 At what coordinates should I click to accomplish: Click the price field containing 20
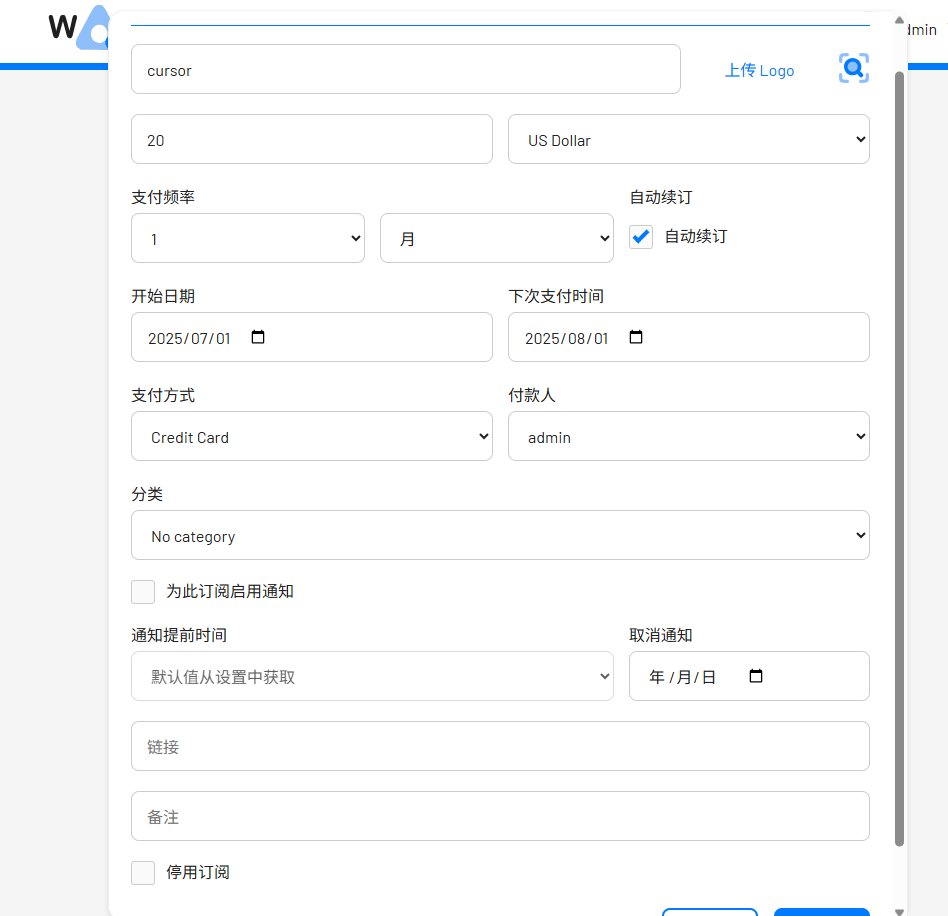[x=312, y=139]
